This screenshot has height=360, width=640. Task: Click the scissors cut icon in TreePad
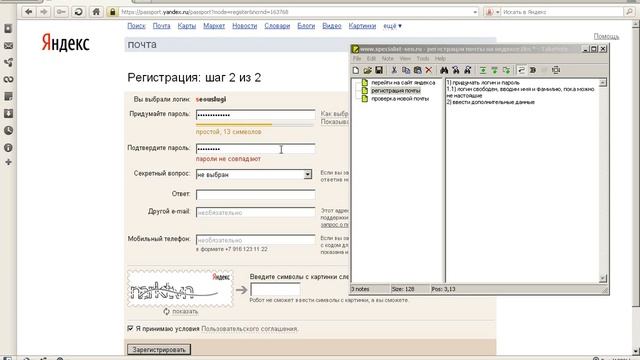pos(394,70)
